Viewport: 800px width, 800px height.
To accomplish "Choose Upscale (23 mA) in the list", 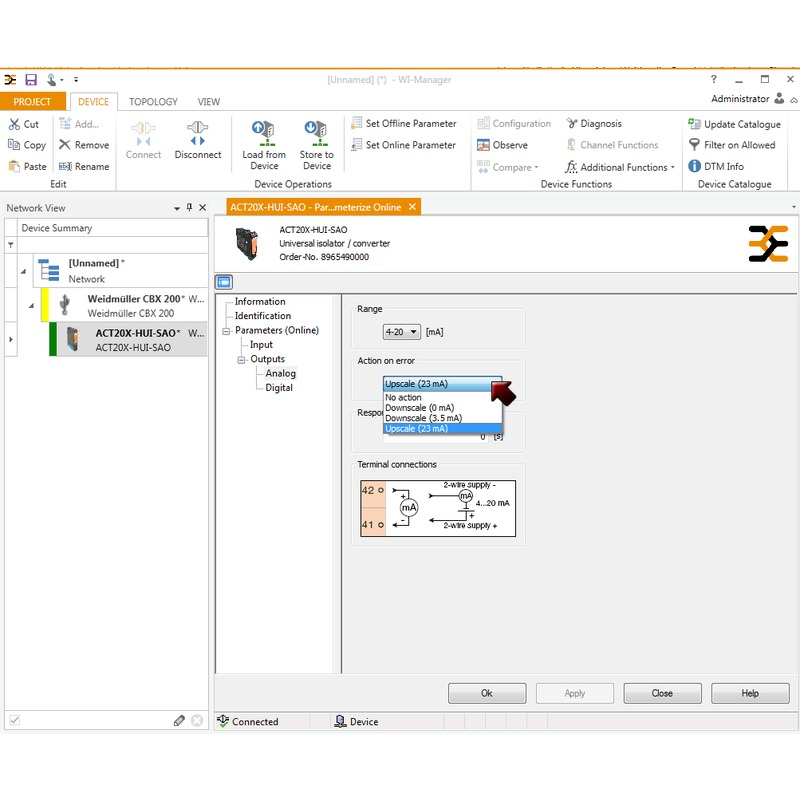I will (x=442, y=429).
